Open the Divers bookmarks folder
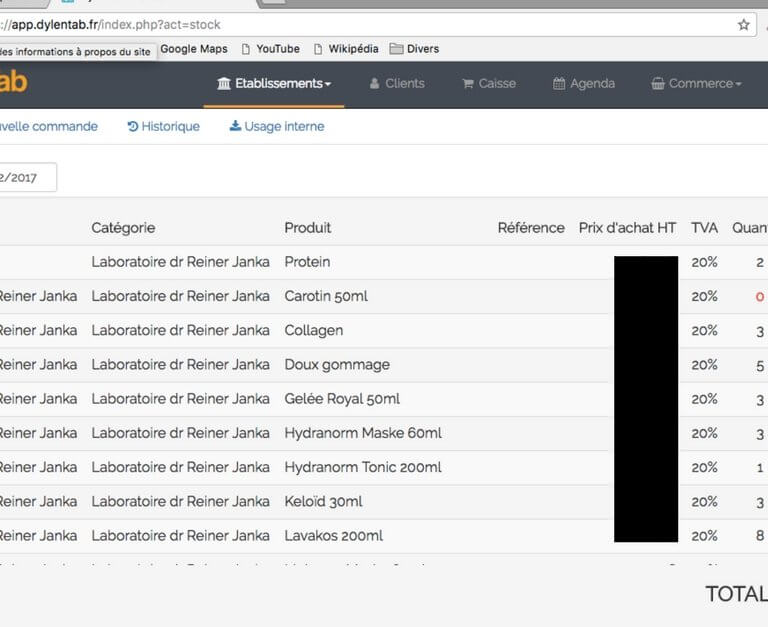The image size is (768, 627). point(414,49)
